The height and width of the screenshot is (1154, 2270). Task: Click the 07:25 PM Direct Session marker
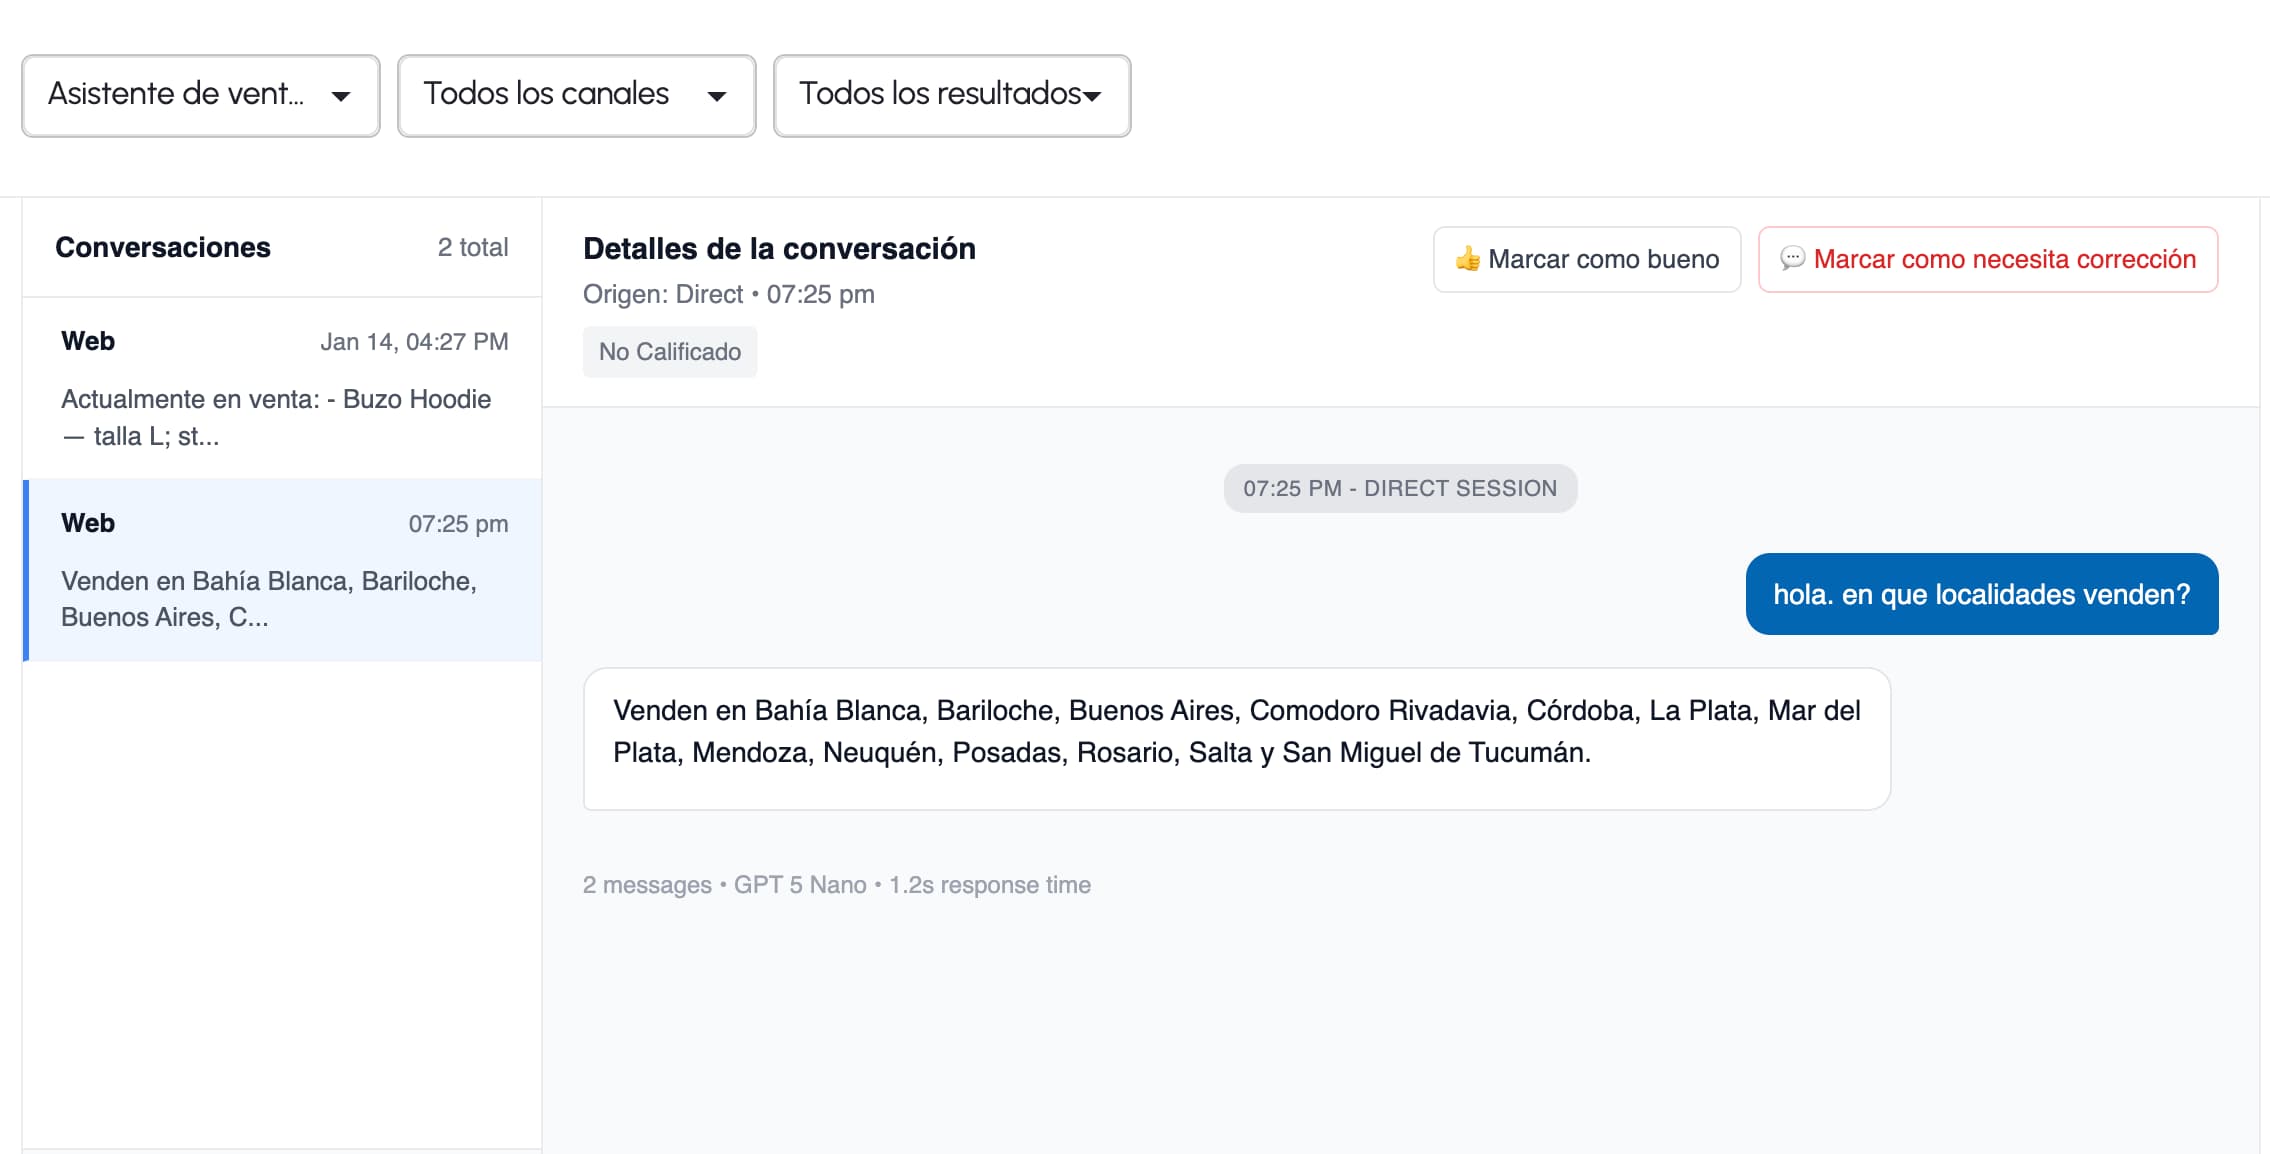[x=1399, y=488]
